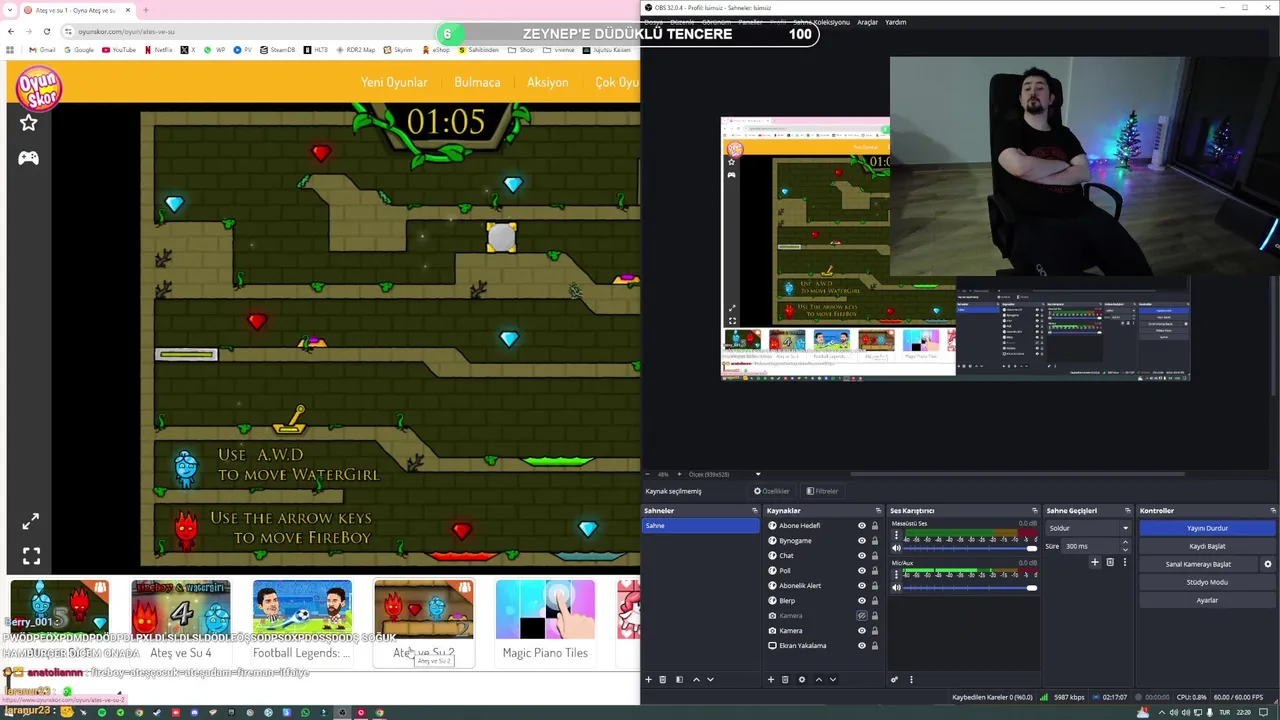Screen dimensions: 1280x720
Task: Open the Yardım menu in OBS
Action: (896, 22)
